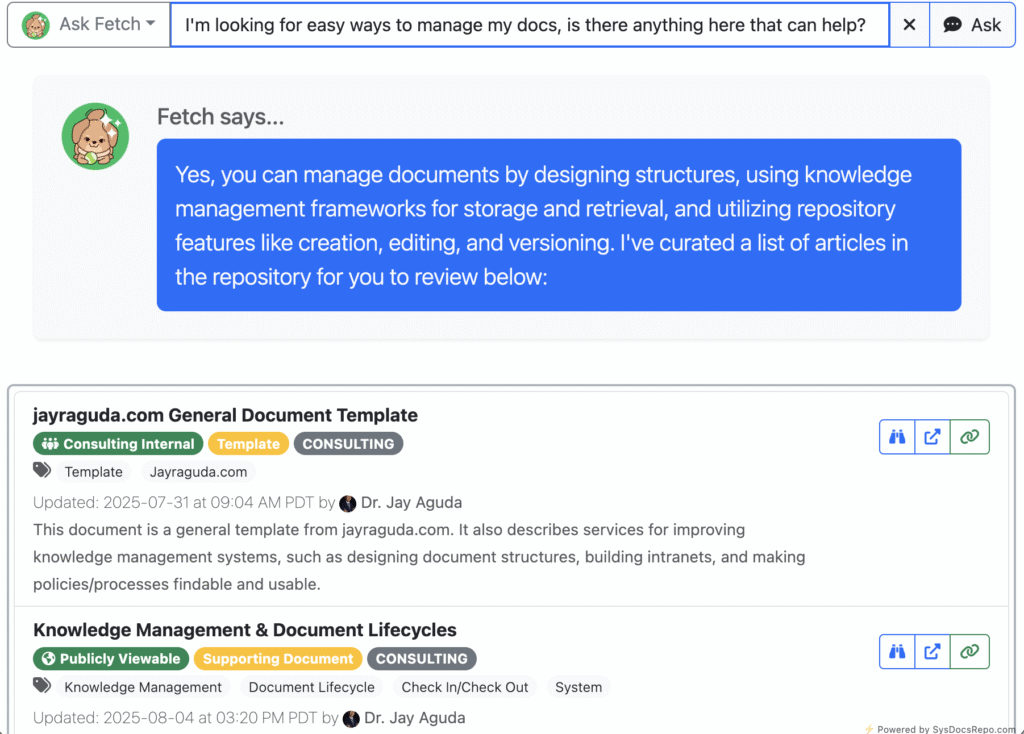Clear the query with the X button
1024x734 pixels.
pyautogui.click(x=909, y=25)
